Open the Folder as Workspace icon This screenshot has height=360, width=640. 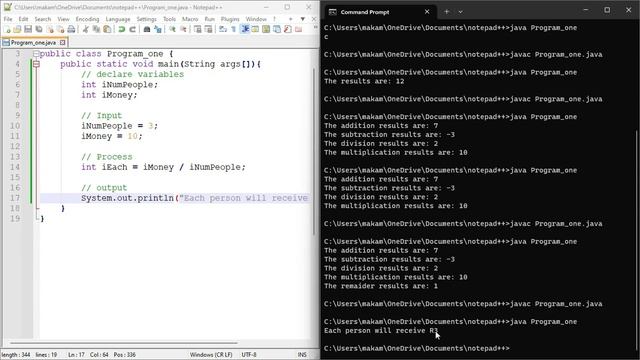point(298,29)
